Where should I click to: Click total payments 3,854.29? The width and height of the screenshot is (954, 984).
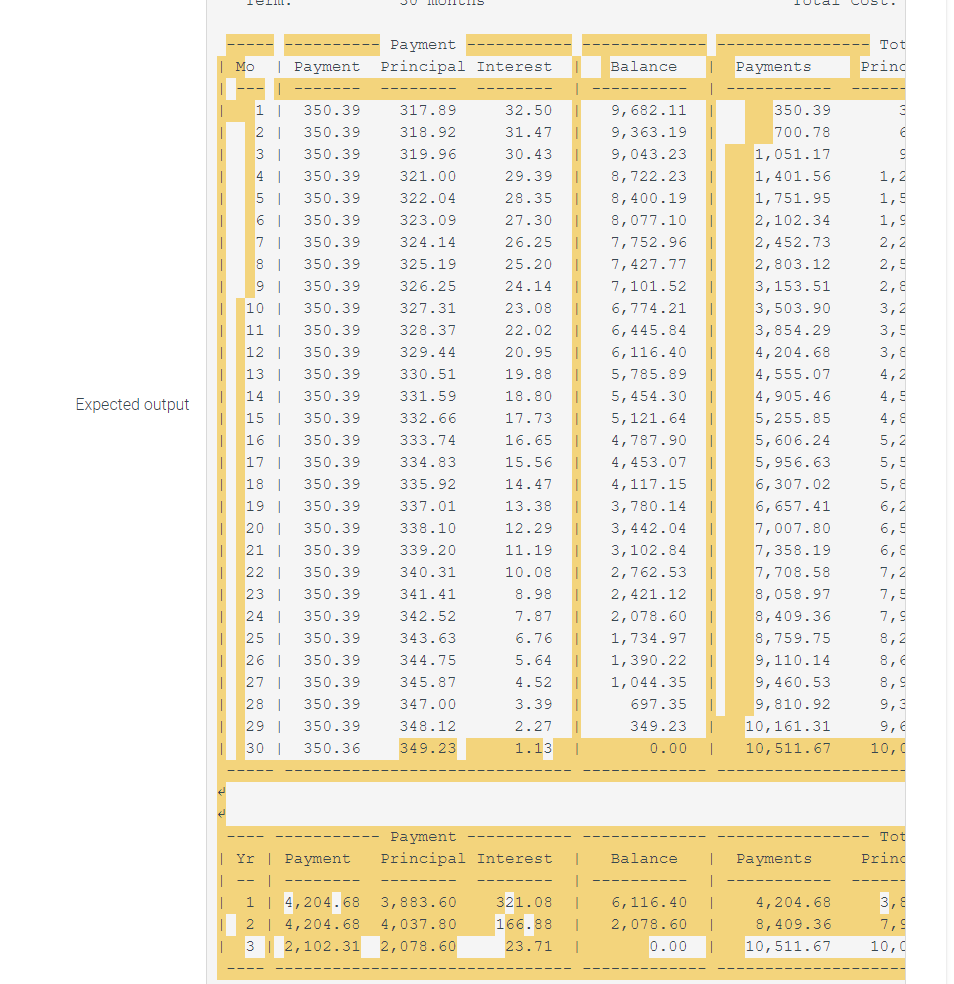point(793,330)
